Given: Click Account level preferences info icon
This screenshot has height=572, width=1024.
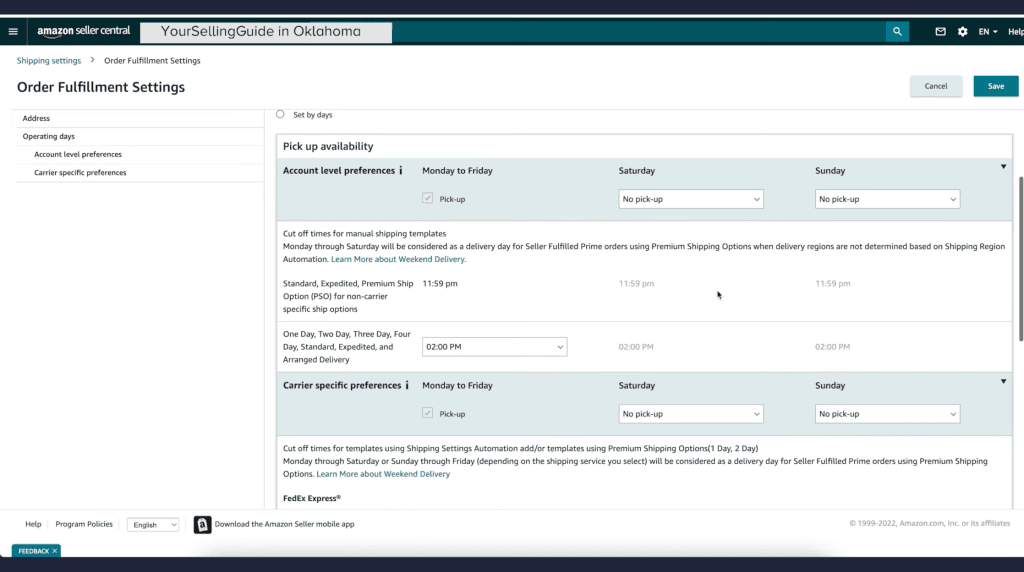Looking at the screenshot, I should (401, 171).
